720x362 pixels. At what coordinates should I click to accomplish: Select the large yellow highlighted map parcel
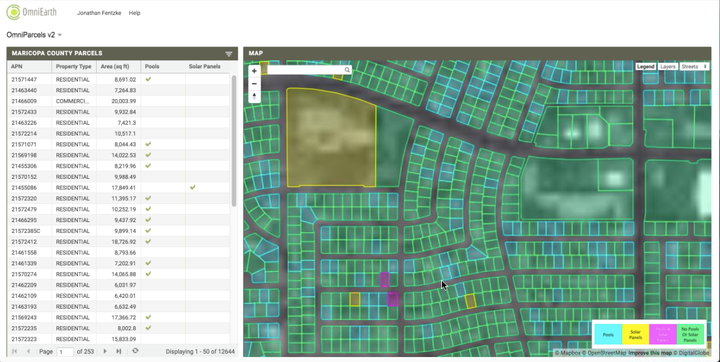tap(331, 138)
